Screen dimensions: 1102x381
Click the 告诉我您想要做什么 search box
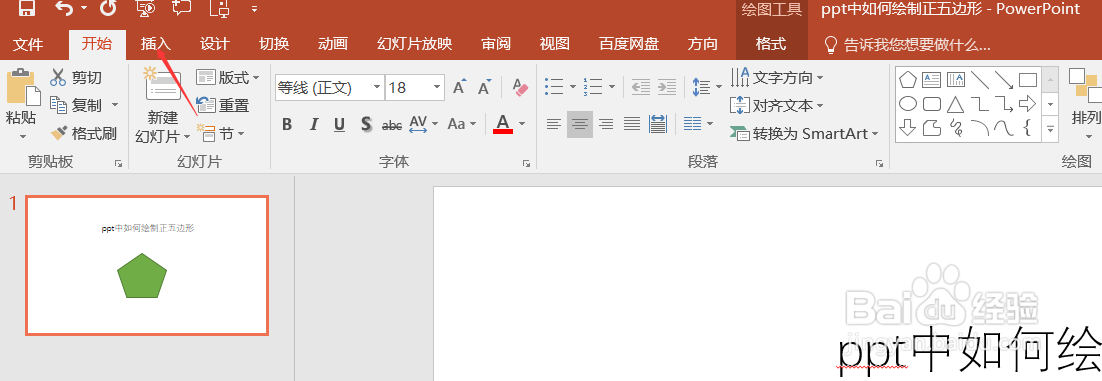pyautogui.click(x=907, y=45)
